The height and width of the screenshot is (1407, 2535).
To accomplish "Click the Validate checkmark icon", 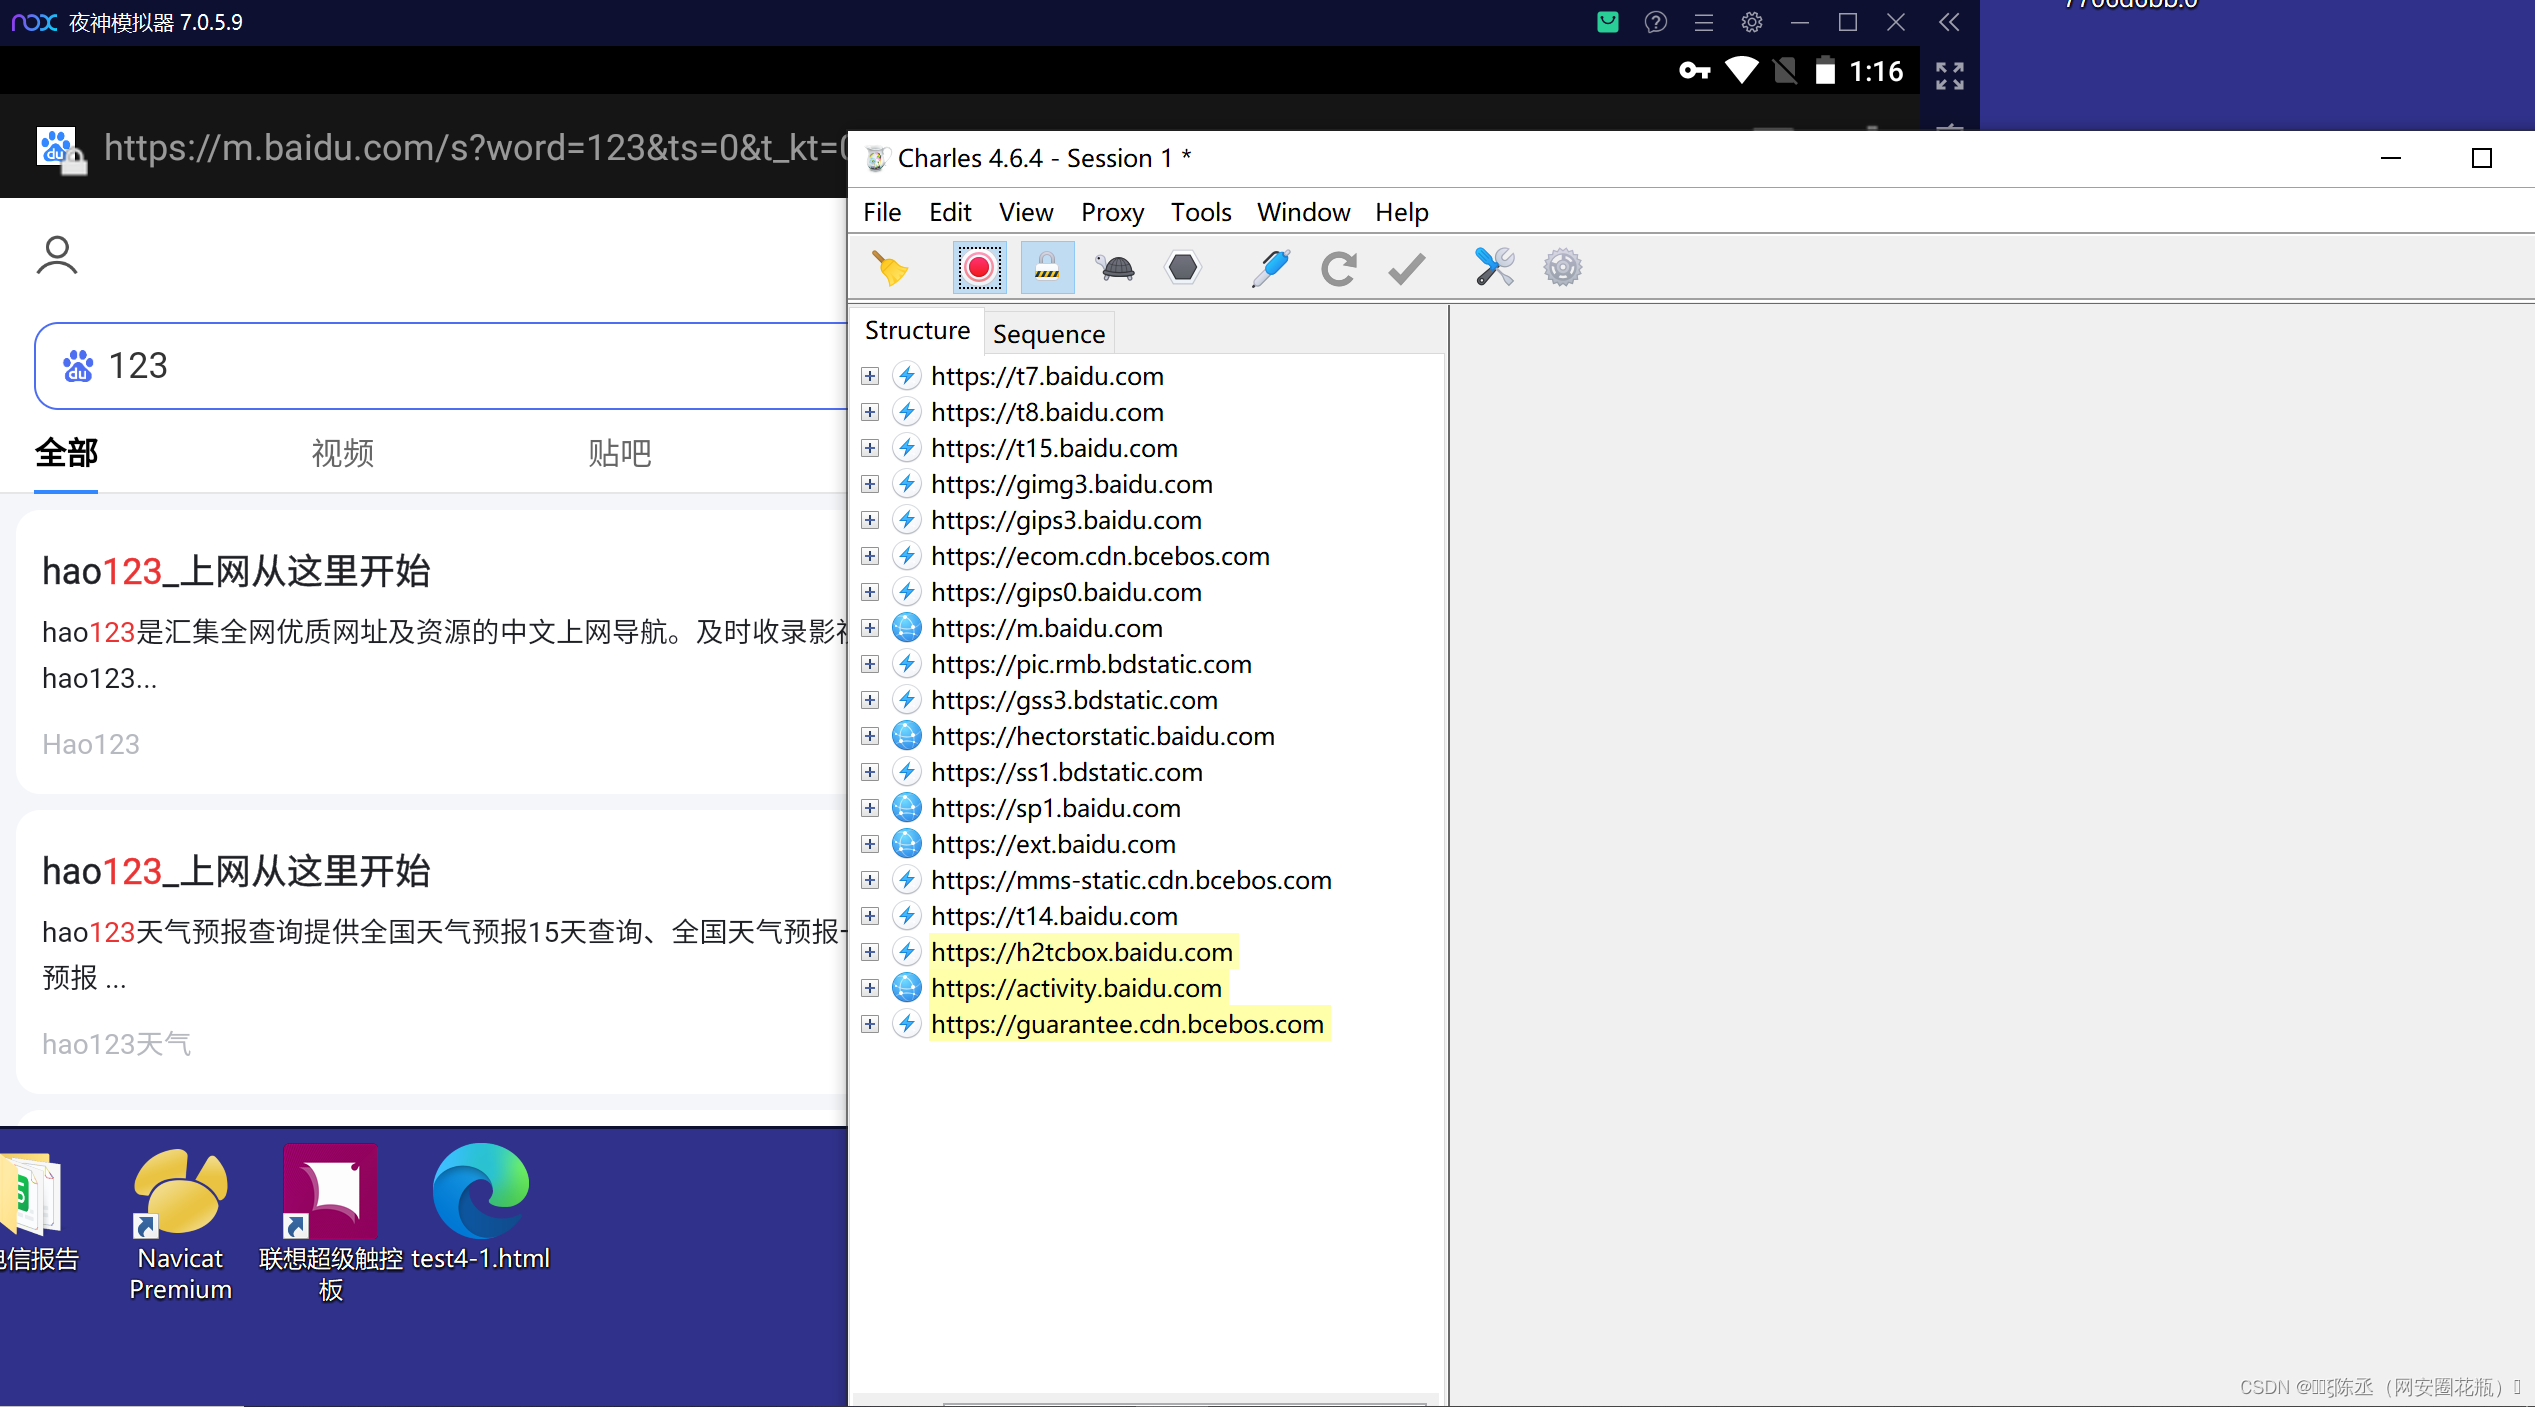I will coord(1407,268).
